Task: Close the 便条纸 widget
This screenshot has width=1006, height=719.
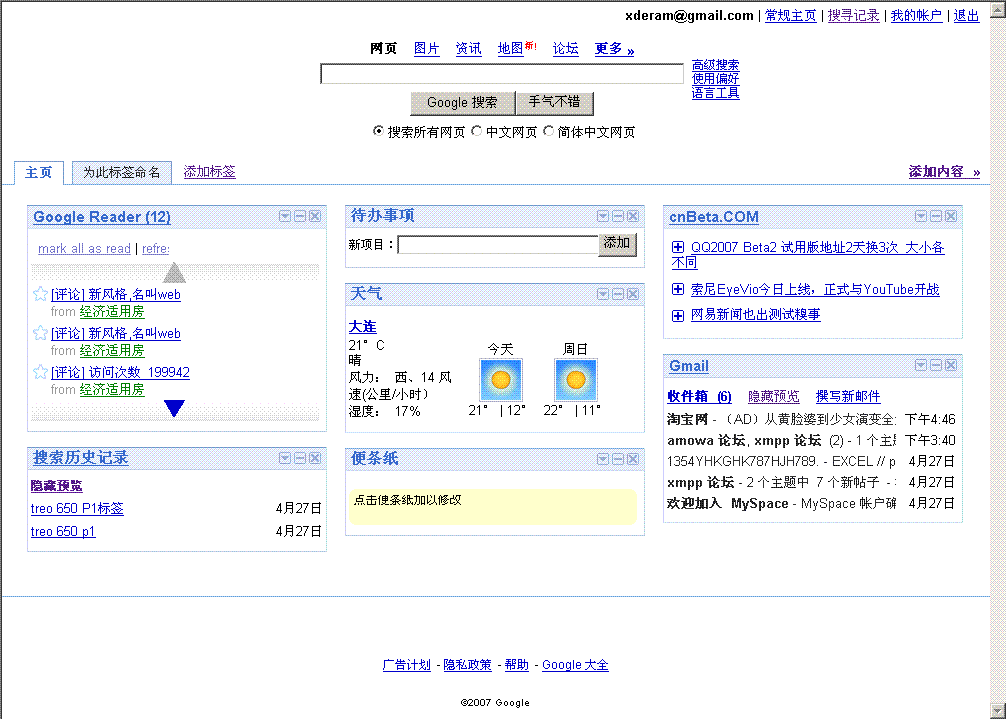Action: [x=633, y=459]
